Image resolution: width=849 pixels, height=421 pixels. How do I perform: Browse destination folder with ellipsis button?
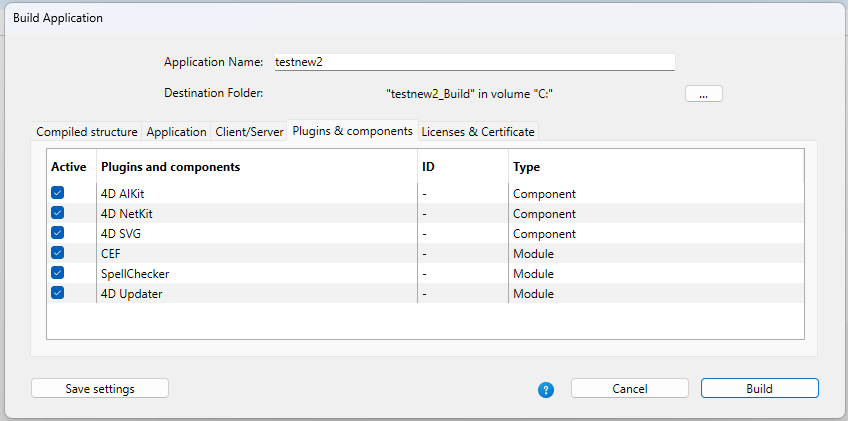(703, 94)
